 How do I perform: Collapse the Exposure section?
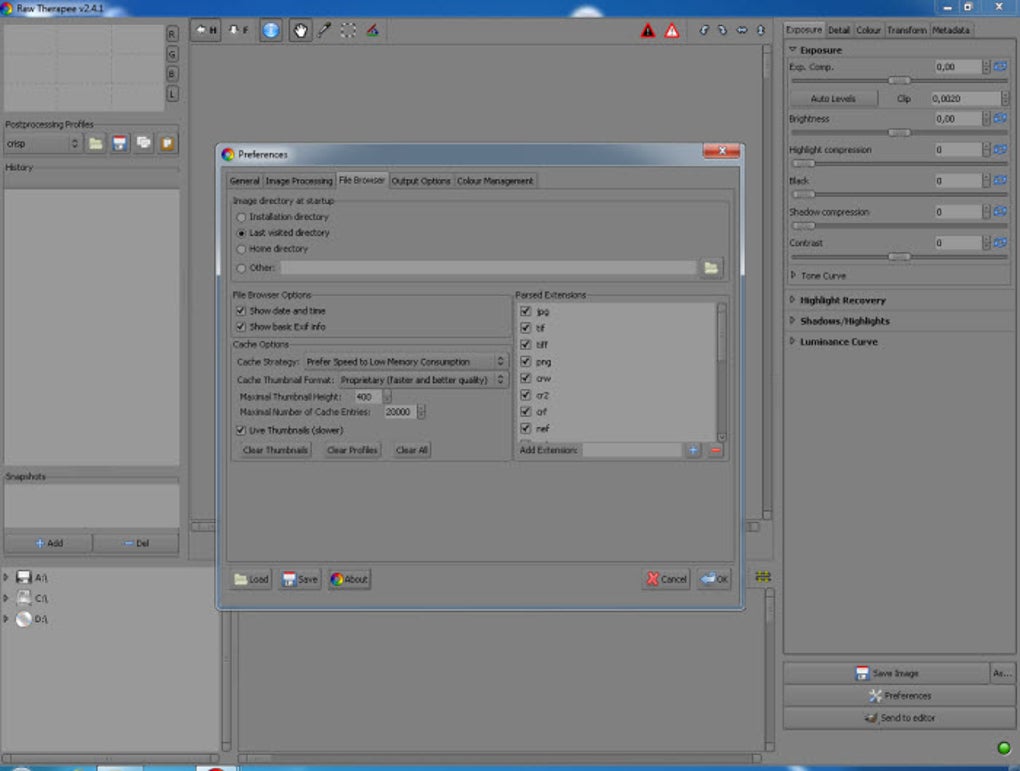(792, 49)
